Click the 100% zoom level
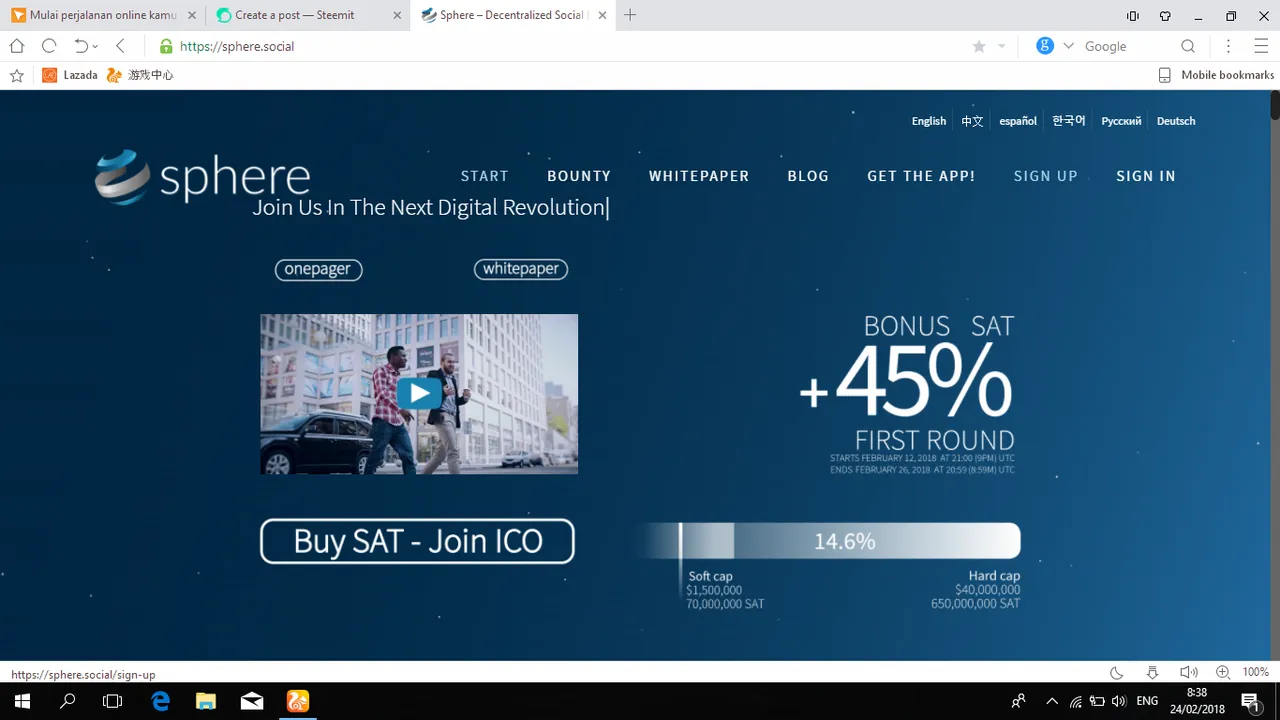 pyautogui.click(x=1255, y=673)
